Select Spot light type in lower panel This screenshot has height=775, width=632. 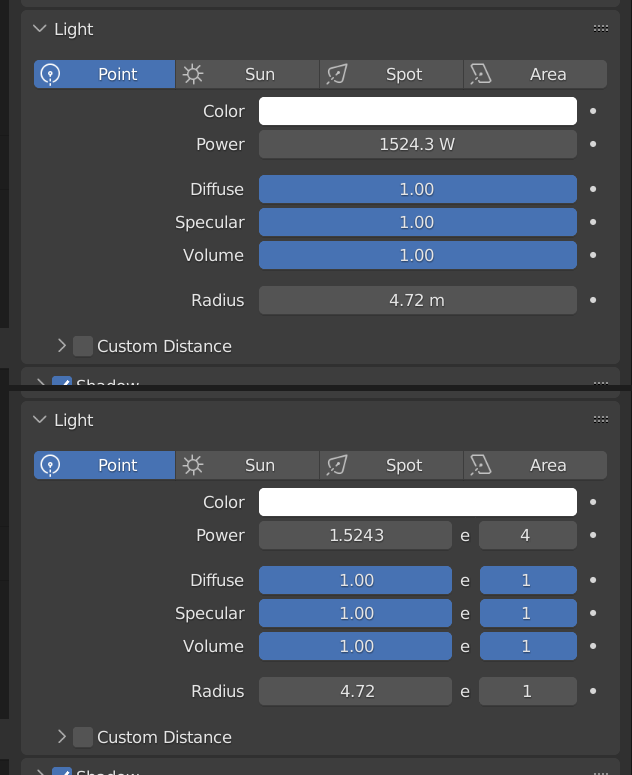point(391,465)
